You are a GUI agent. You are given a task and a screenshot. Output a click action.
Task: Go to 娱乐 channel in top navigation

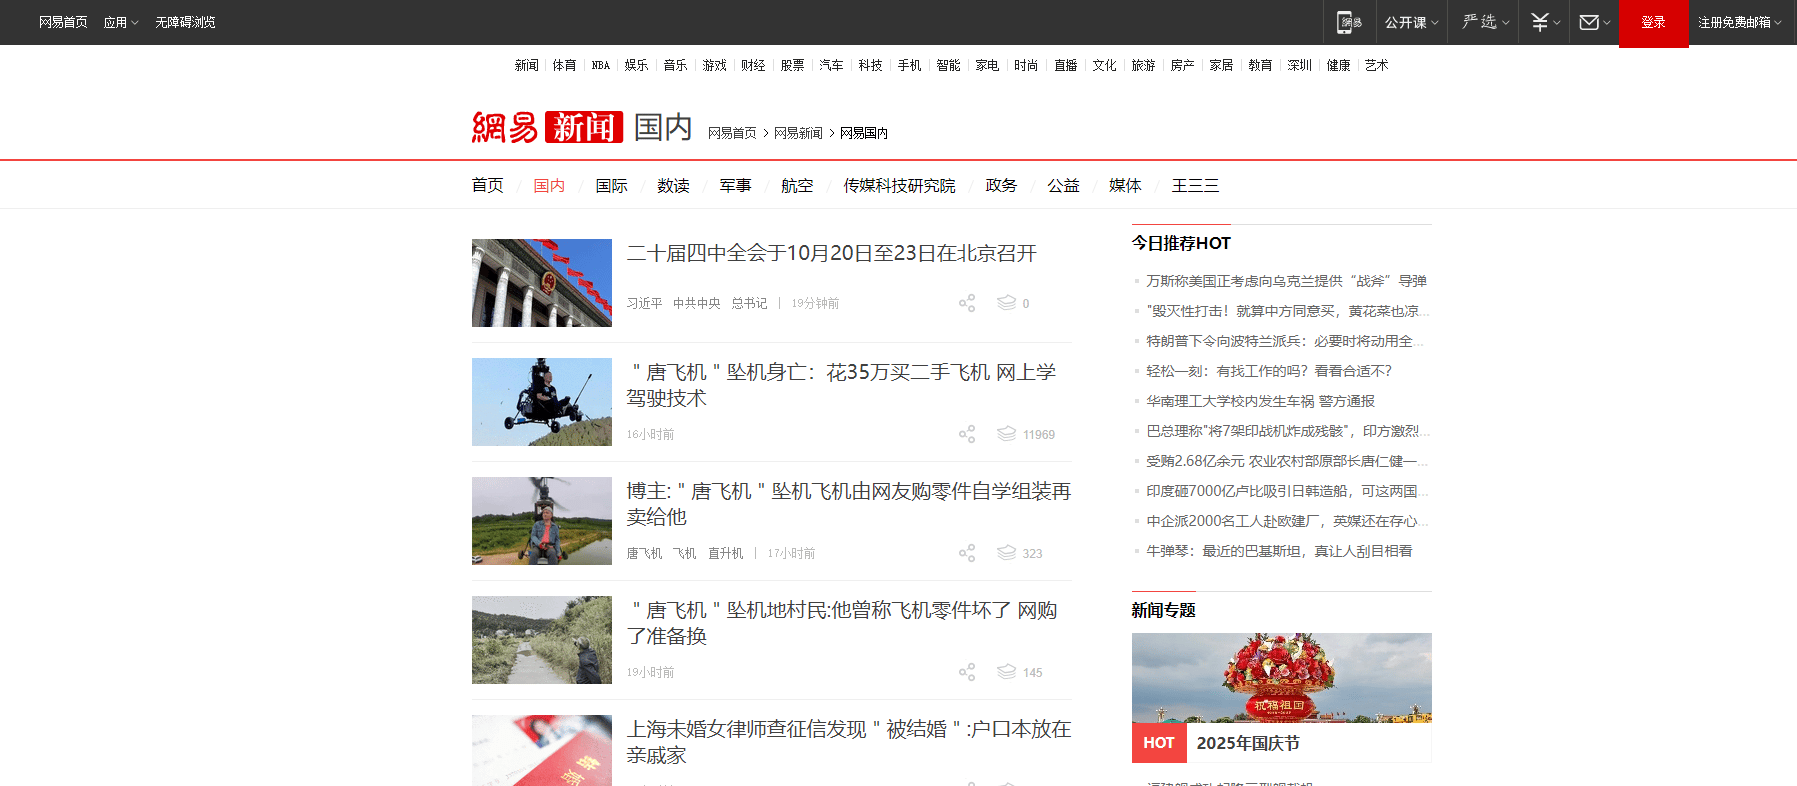coord(636,65)
